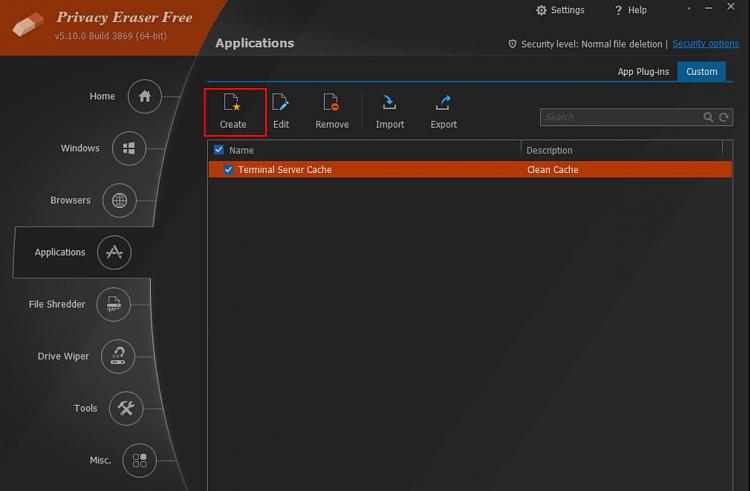The height and width of the screenshot is (491, 750).
Task: Open the Windows section icon
Action: point(129,148)
